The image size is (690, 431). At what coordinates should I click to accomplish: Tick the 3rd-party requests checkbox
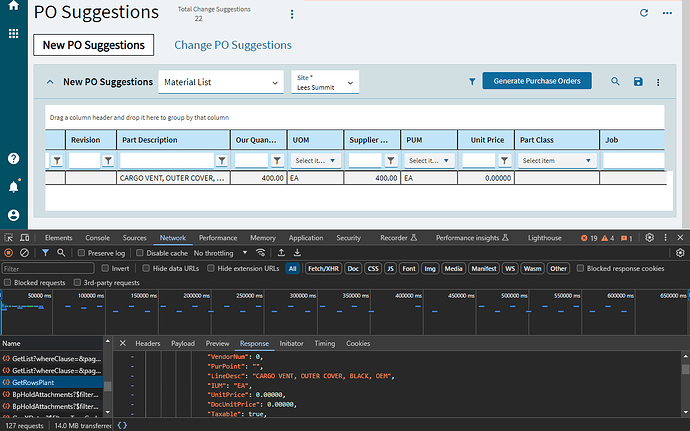coord(77,283)
